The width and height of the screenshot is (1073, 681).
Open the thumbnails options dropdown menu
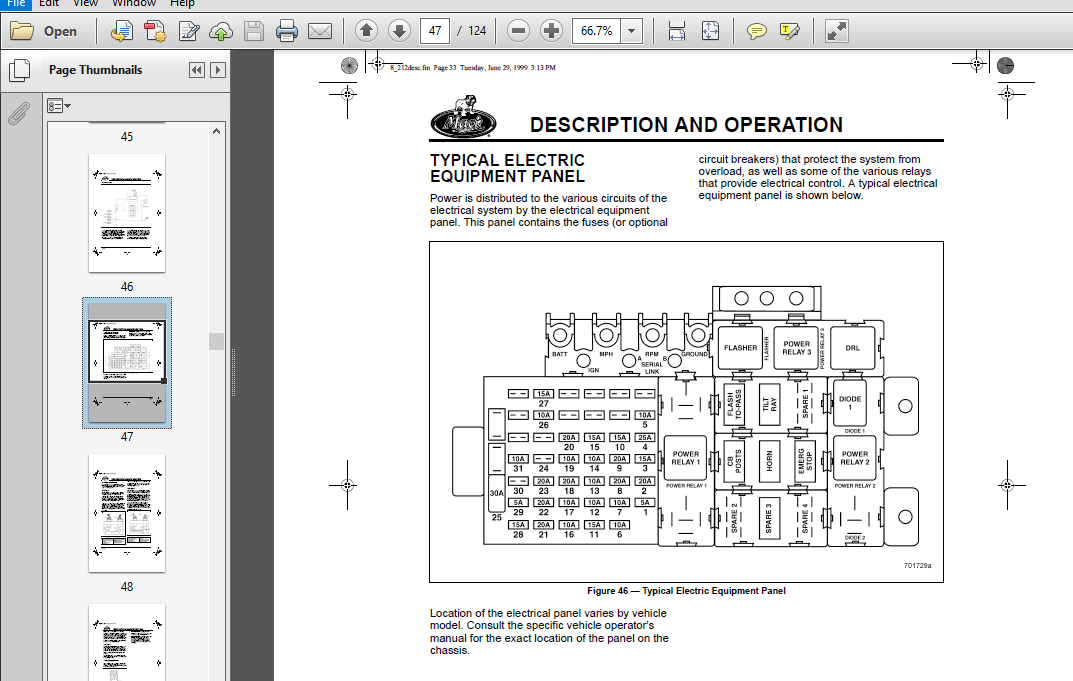click(59, 106)
